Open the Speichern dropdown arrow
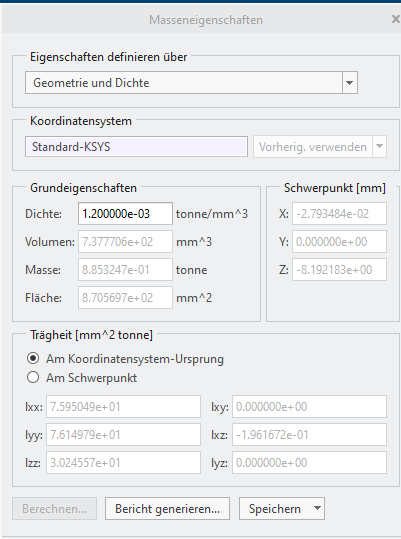 (x=318, y=508)
